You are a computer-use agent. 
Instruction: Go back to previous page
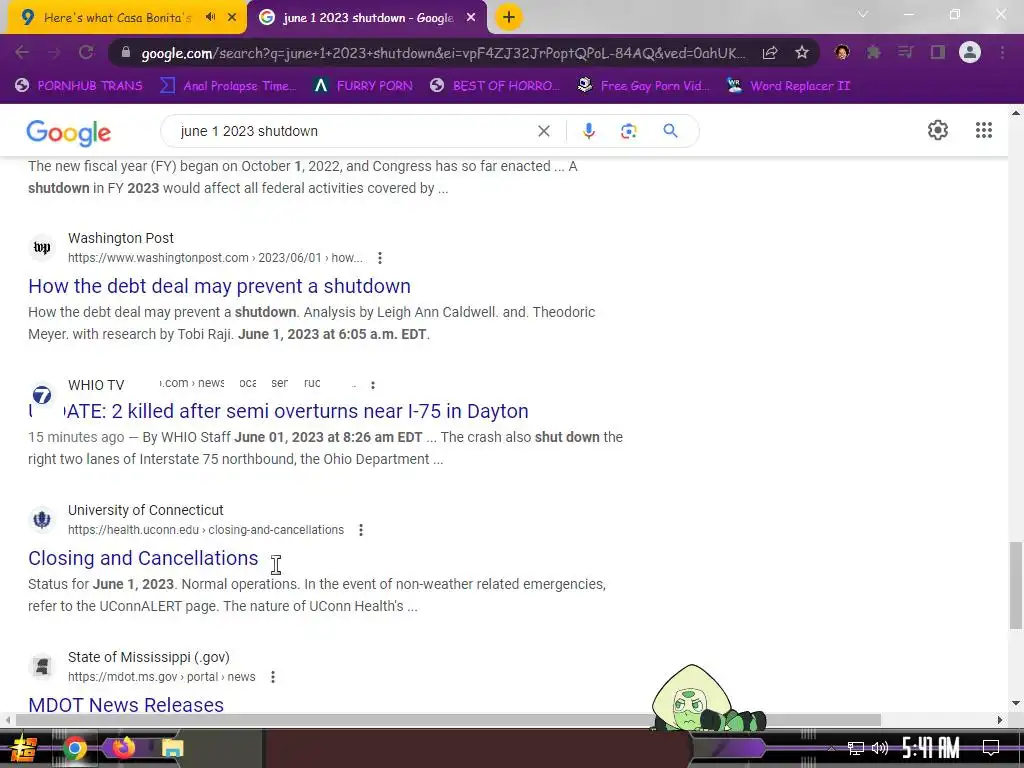(x=22, y=52)
